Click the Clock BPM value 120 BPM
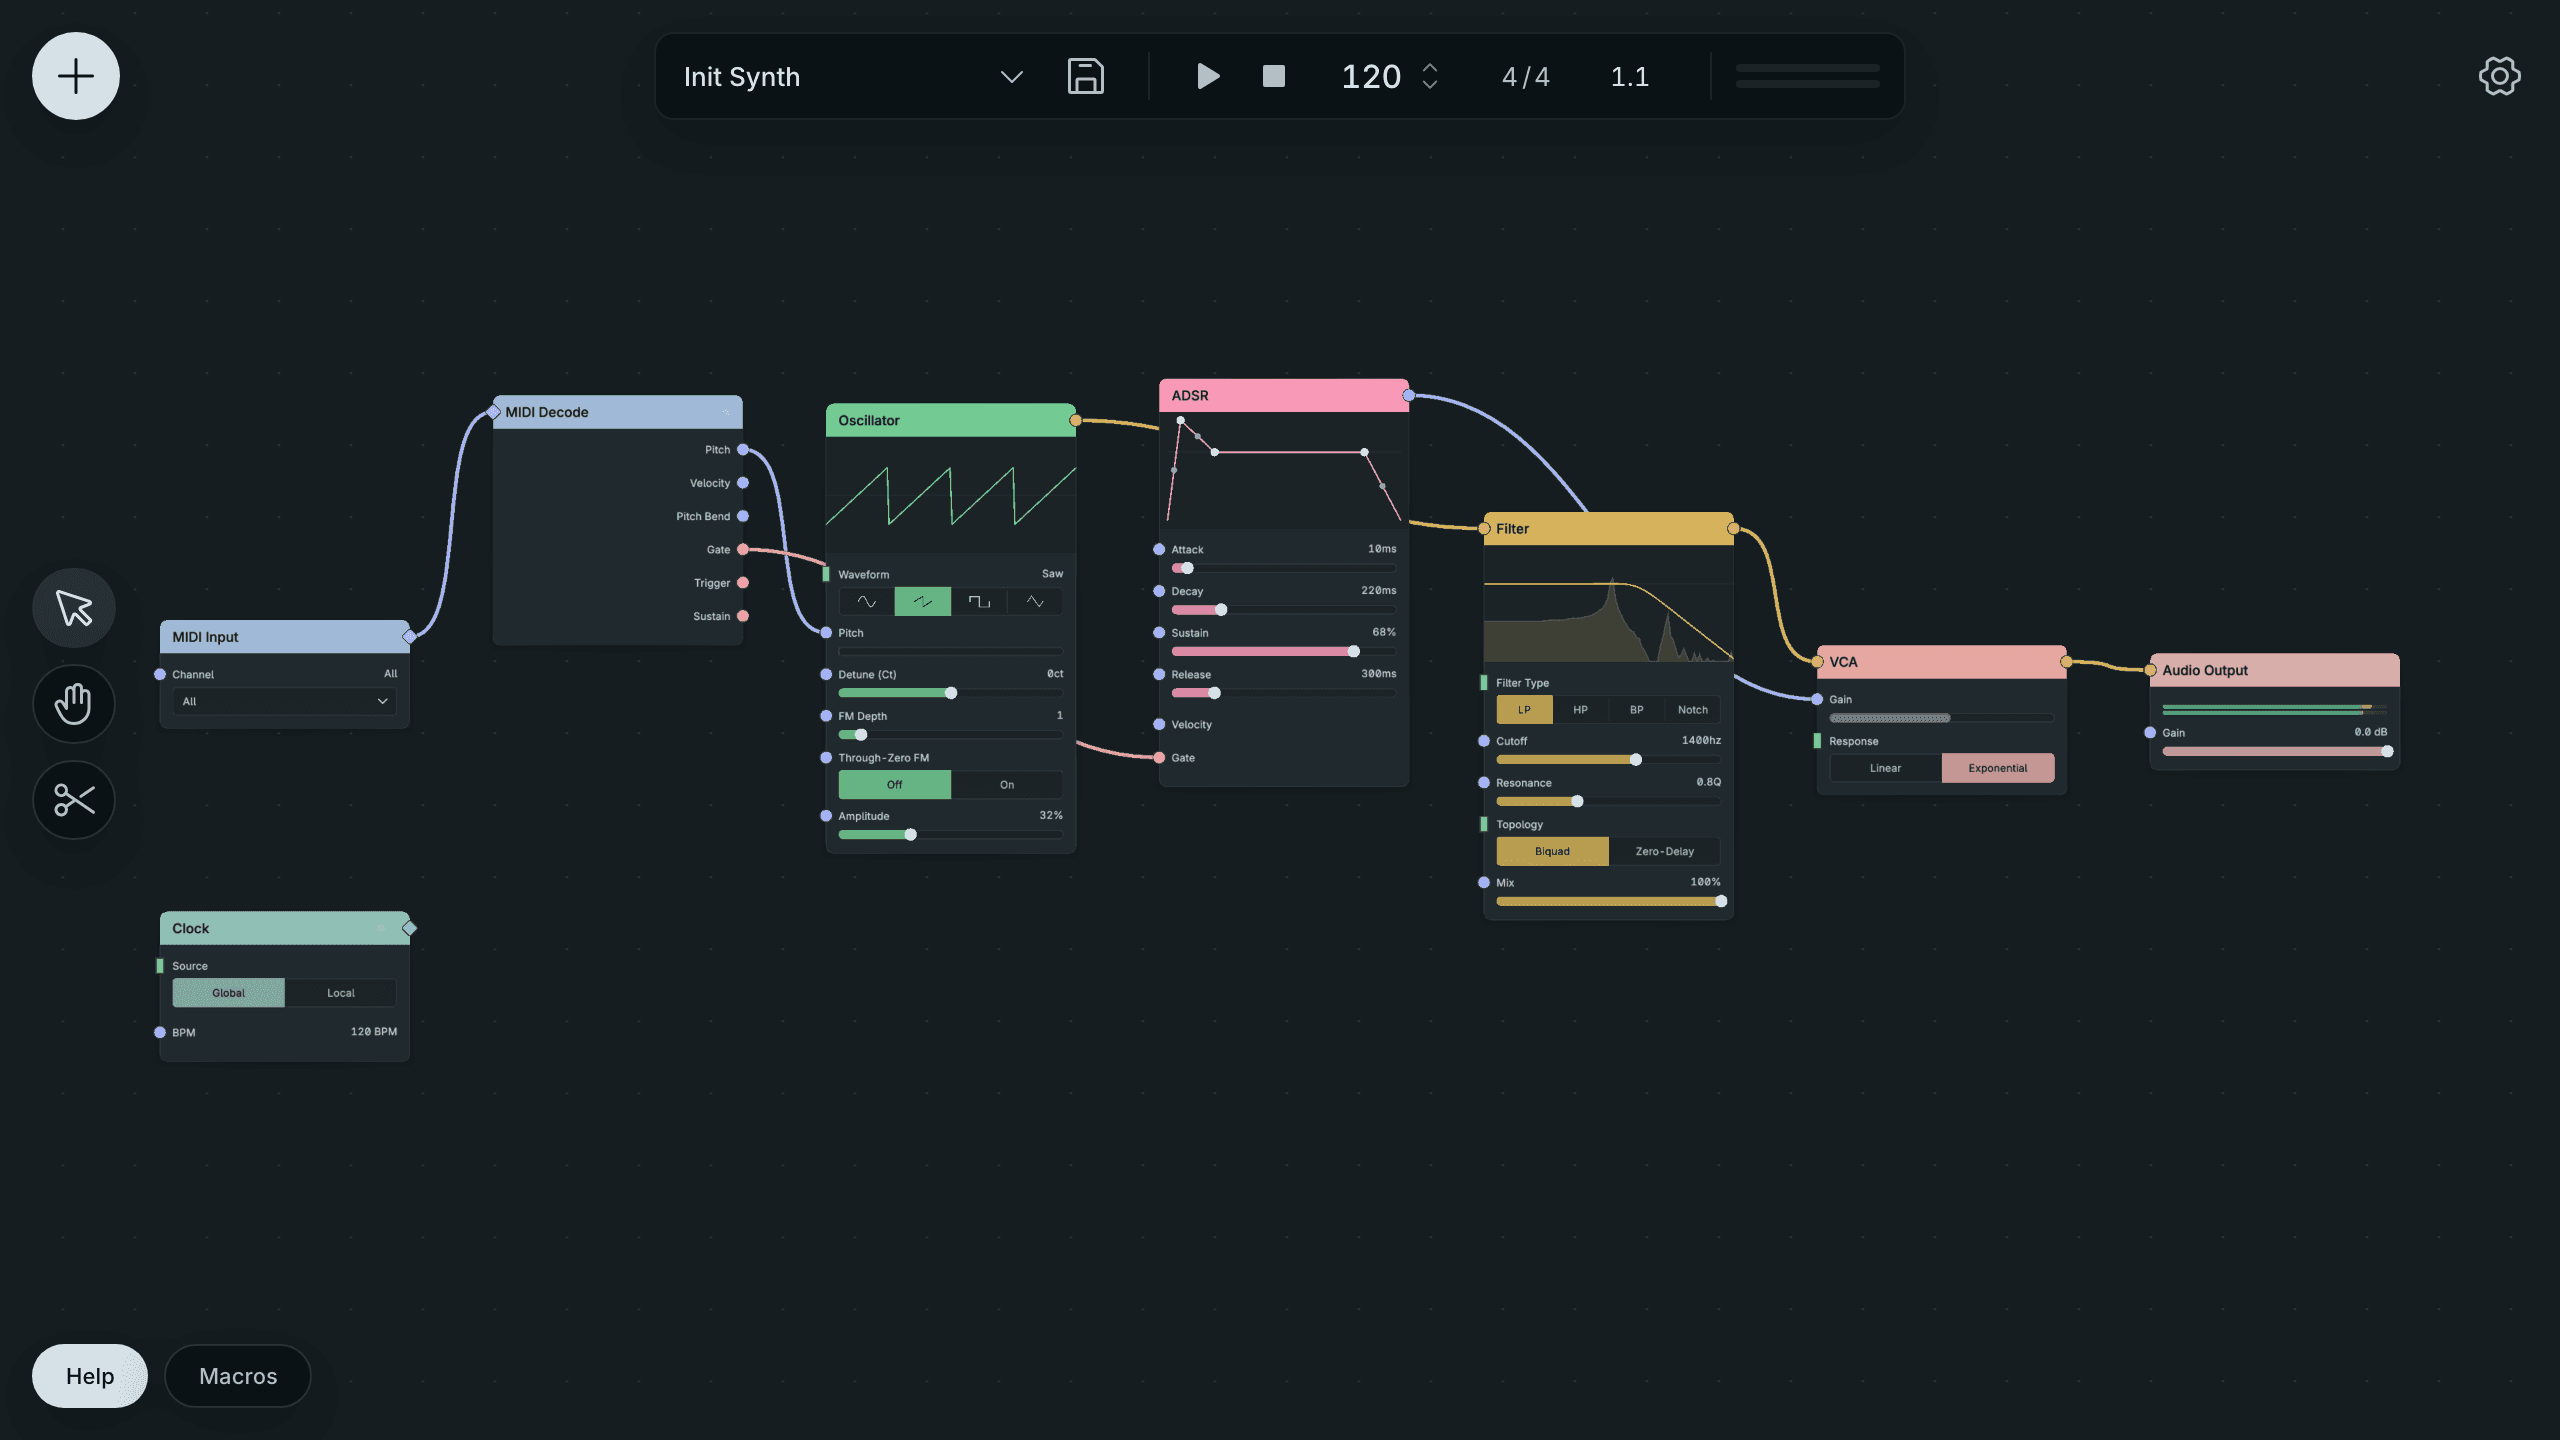Screen dimensions: 2560x1440 coord(373,1032)
